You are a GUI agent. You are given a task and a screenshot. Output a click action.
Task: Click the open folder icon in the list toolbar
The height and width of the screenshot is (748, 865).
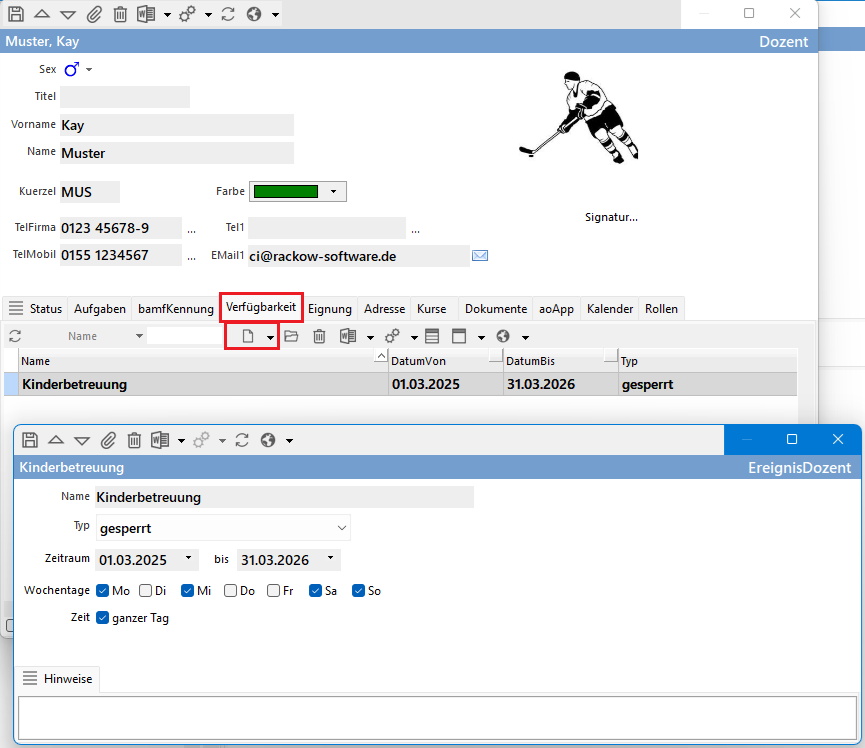tap(291, 337)
